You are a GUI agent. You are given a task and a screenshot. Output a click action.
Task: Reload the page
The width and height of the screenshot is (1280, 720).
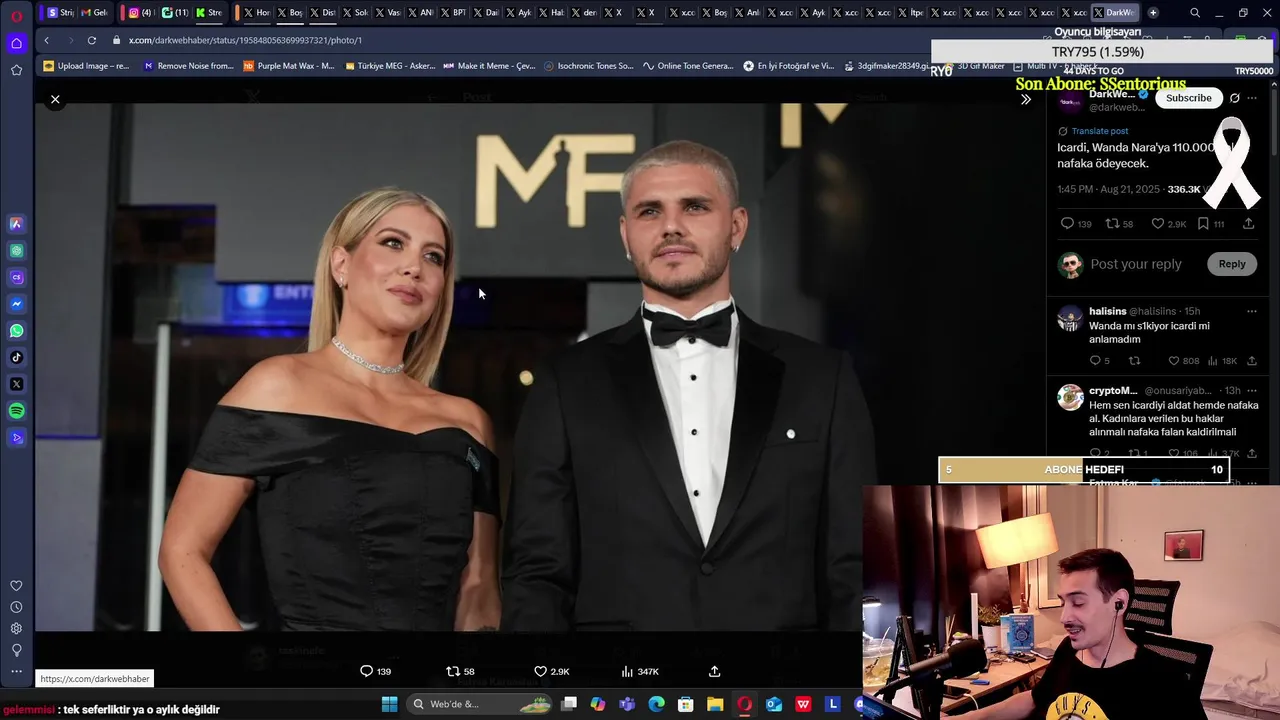91,40
